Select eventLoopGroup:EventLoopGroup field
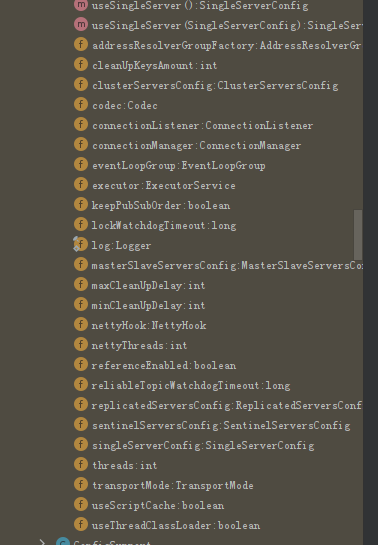This screenshot has height=545, width=378. (x=179, y=165)
